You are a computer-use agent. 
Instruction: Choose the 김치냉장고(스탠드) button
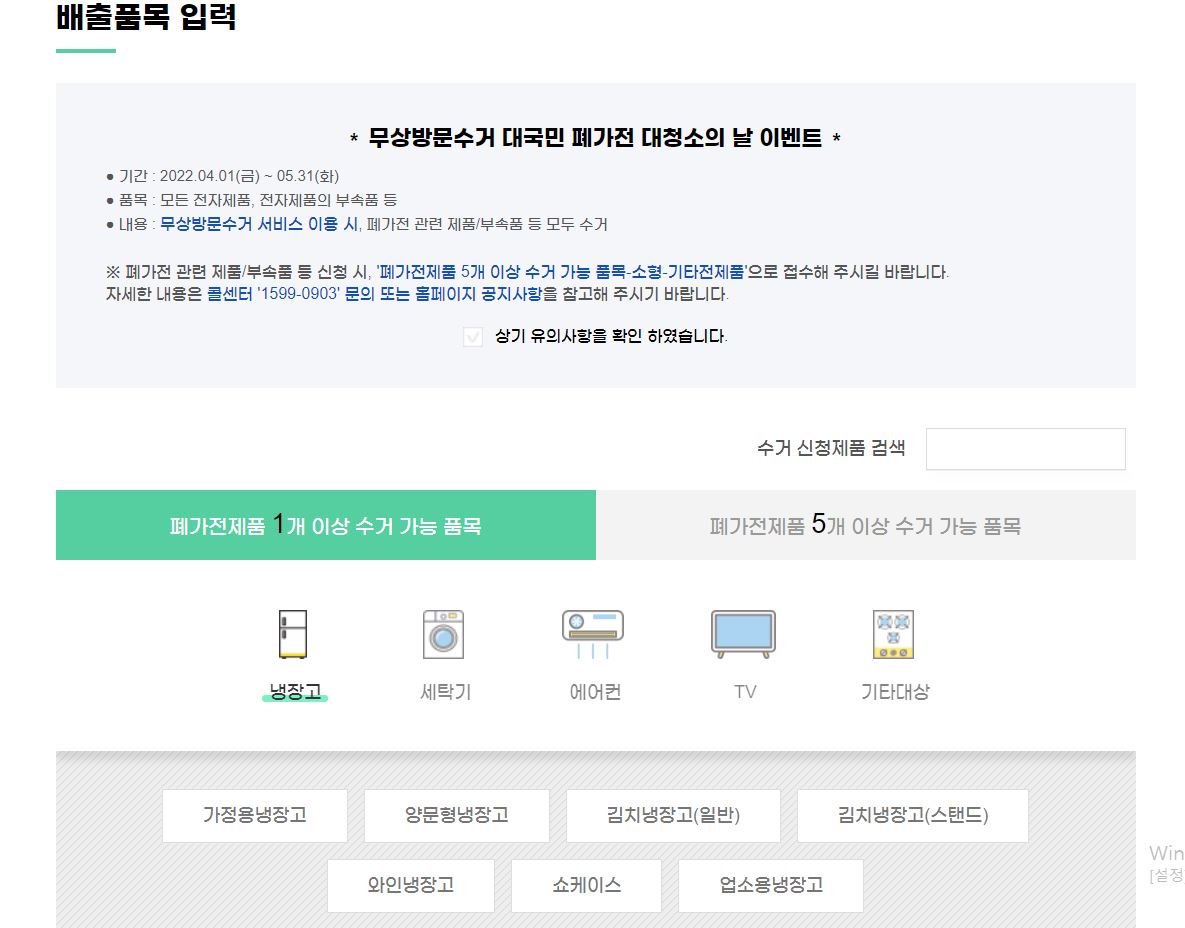tap(913, 815)
